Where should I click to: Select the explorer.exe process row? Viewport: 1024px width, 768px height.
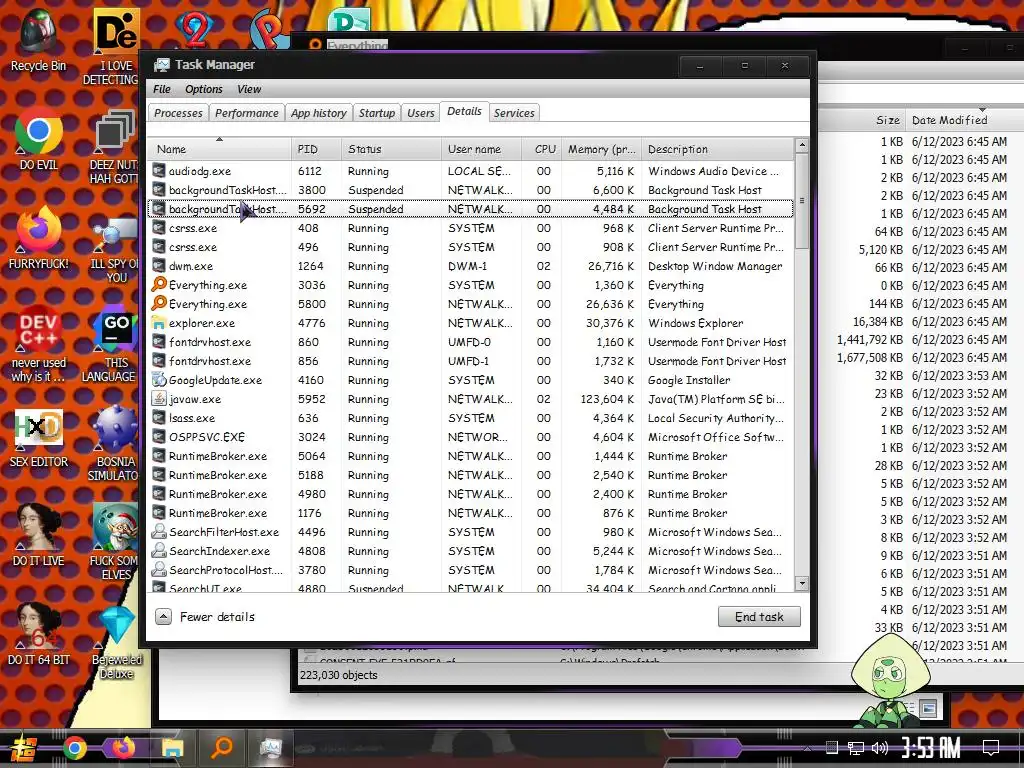point(471,323)
